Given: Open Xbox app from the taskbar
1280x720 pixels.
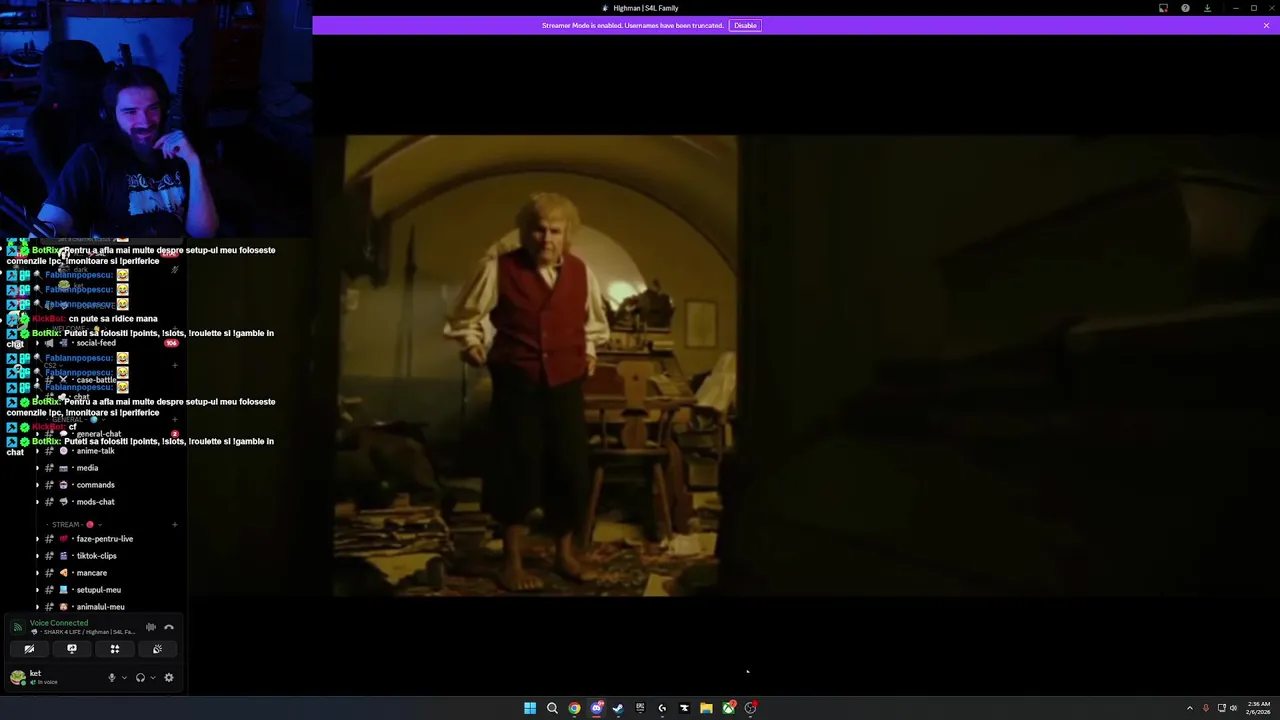Looking at the screenshot, I should [x=728, y=708].
